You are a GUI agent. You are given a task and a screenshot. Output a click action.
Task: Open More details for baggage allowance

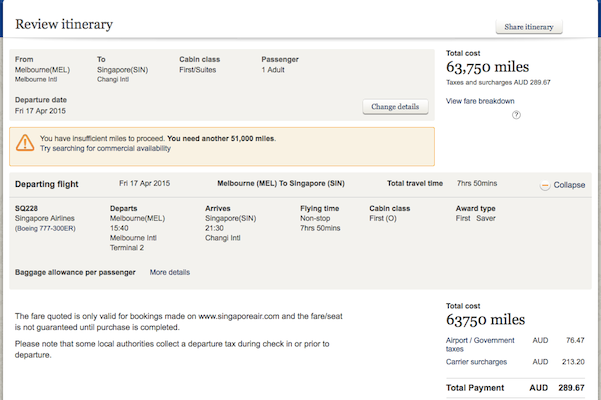(x=169, y=272)
